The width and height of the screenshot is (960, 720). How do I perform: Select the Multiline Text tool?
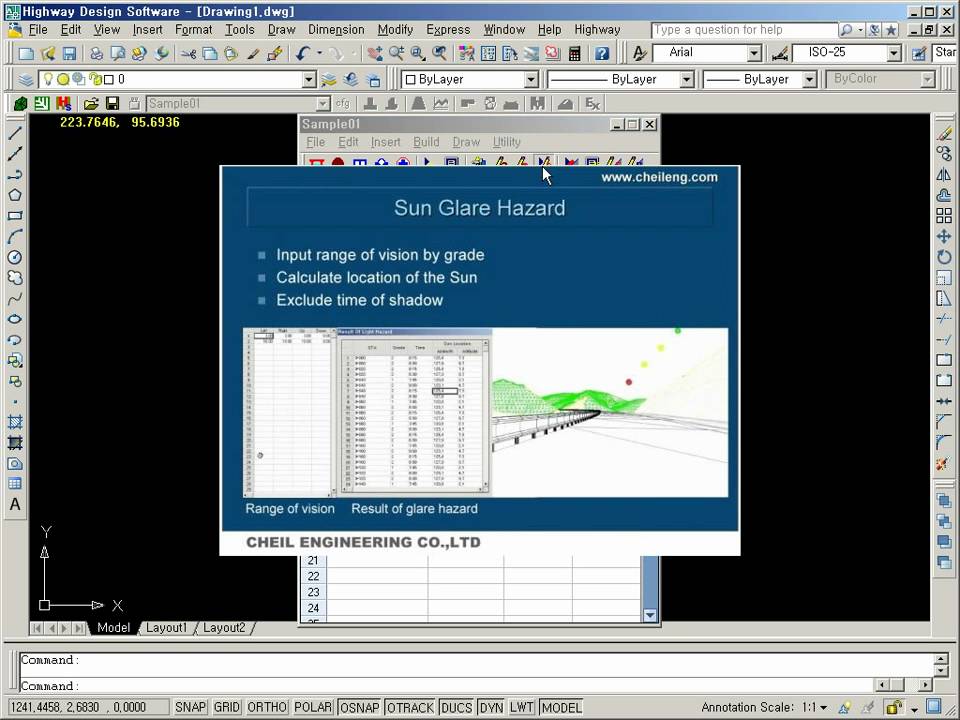(x=15, y=504)
